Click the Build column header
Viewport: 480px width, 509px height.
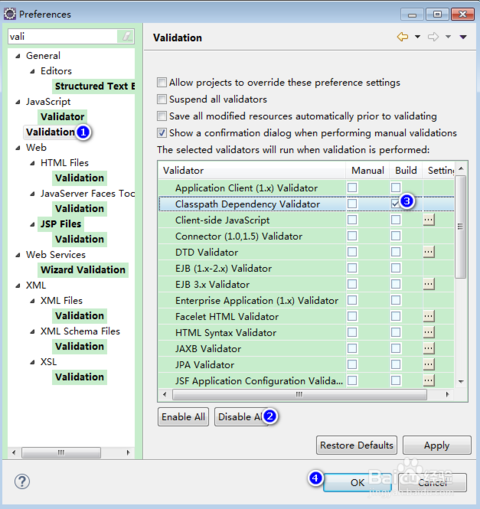pyautogui.click(x=406, y=170)
